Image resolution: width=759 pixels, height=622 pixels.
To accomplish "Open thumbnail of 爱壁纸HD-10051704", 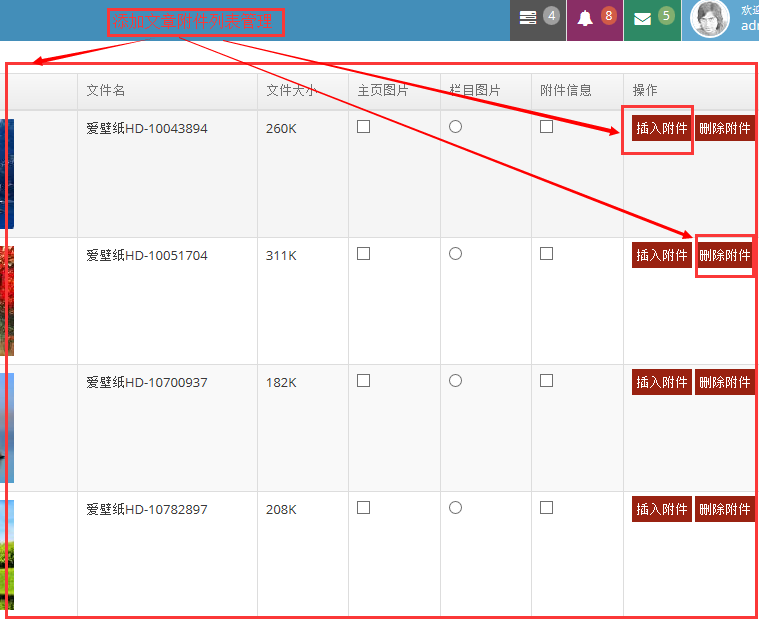I will (7, 301).
